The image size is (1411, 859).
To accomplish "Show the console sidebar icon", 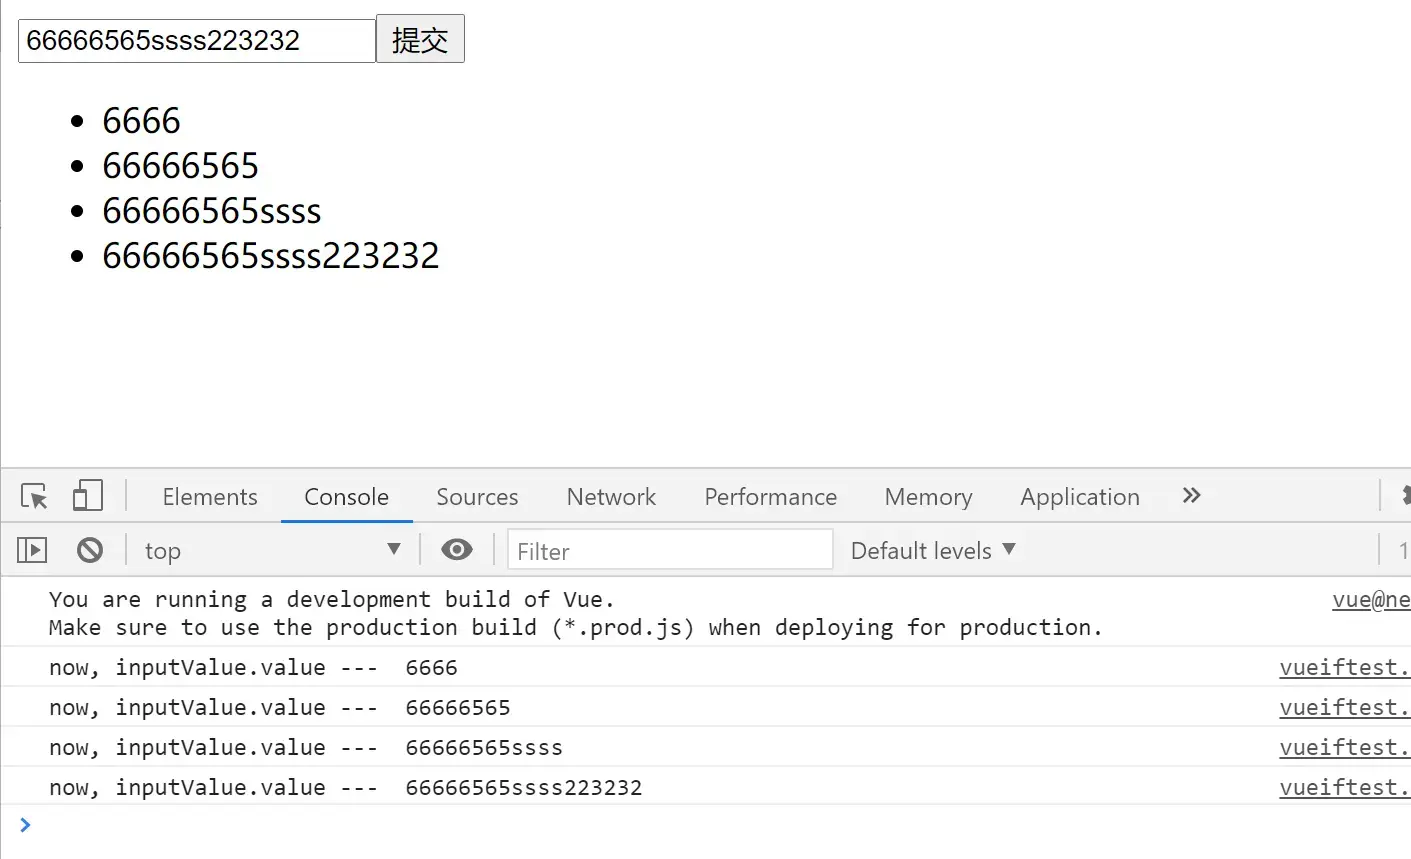I will click(32, 550).
